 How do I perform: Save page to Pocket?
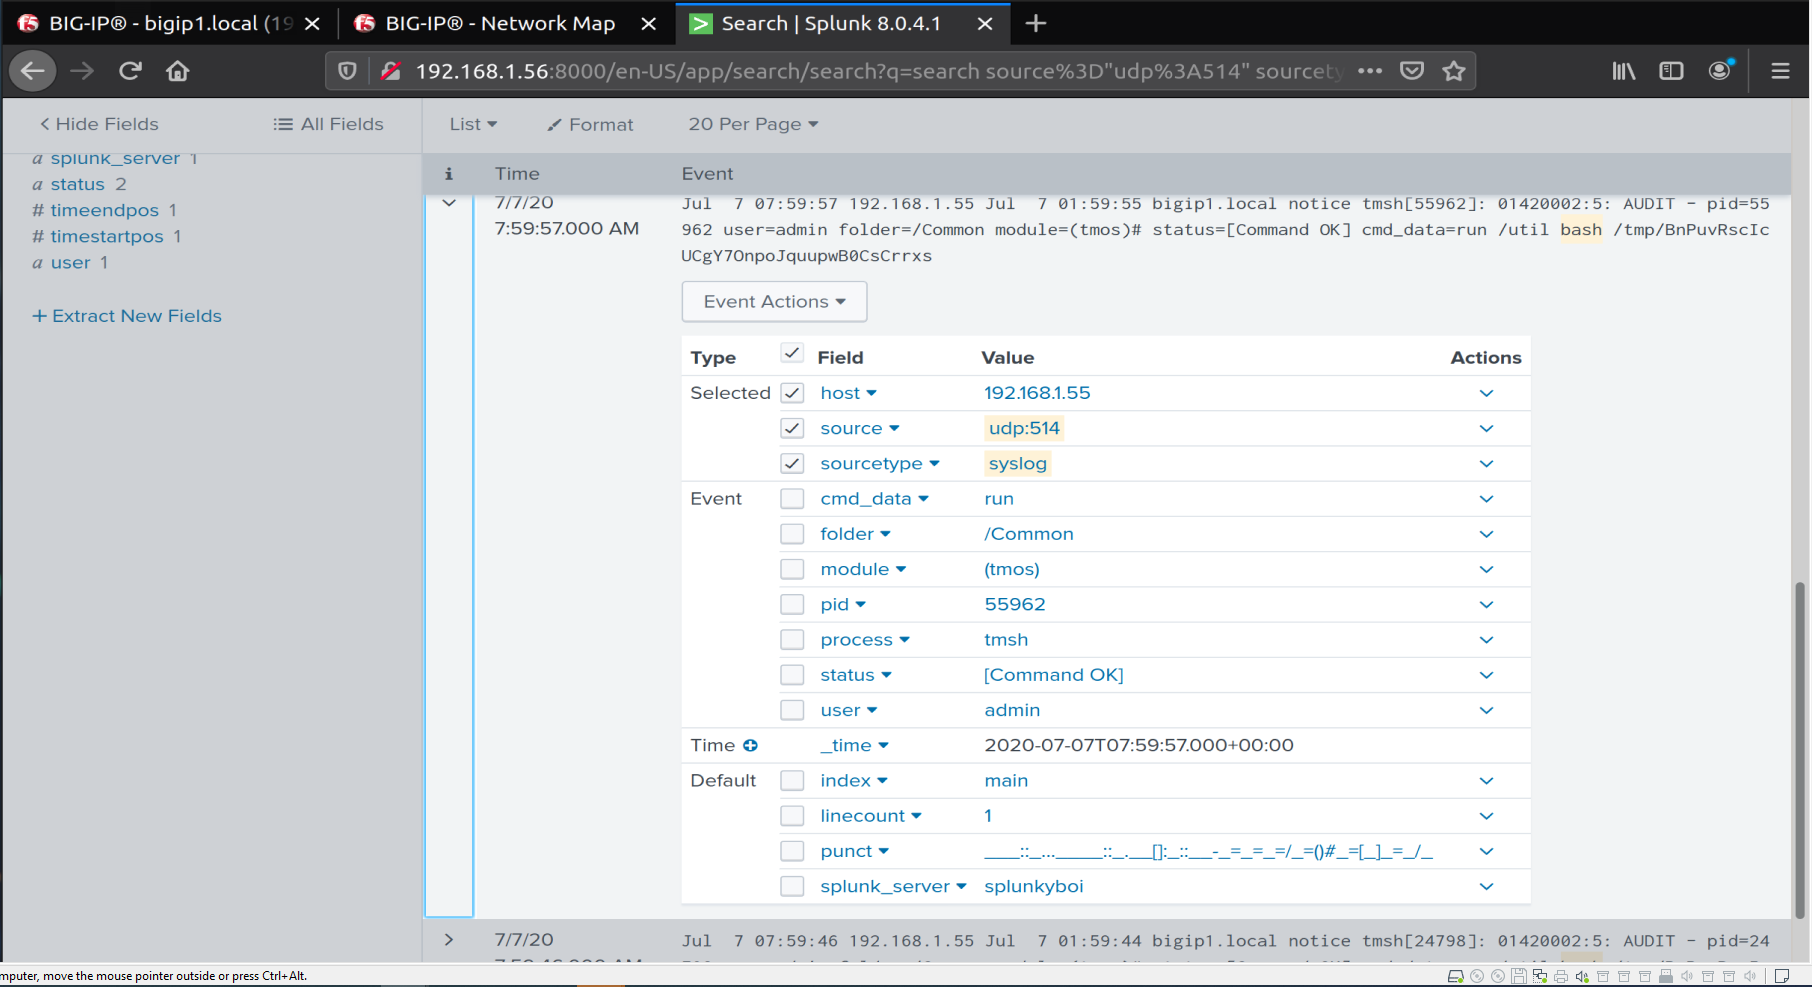tap(1412, 71)
